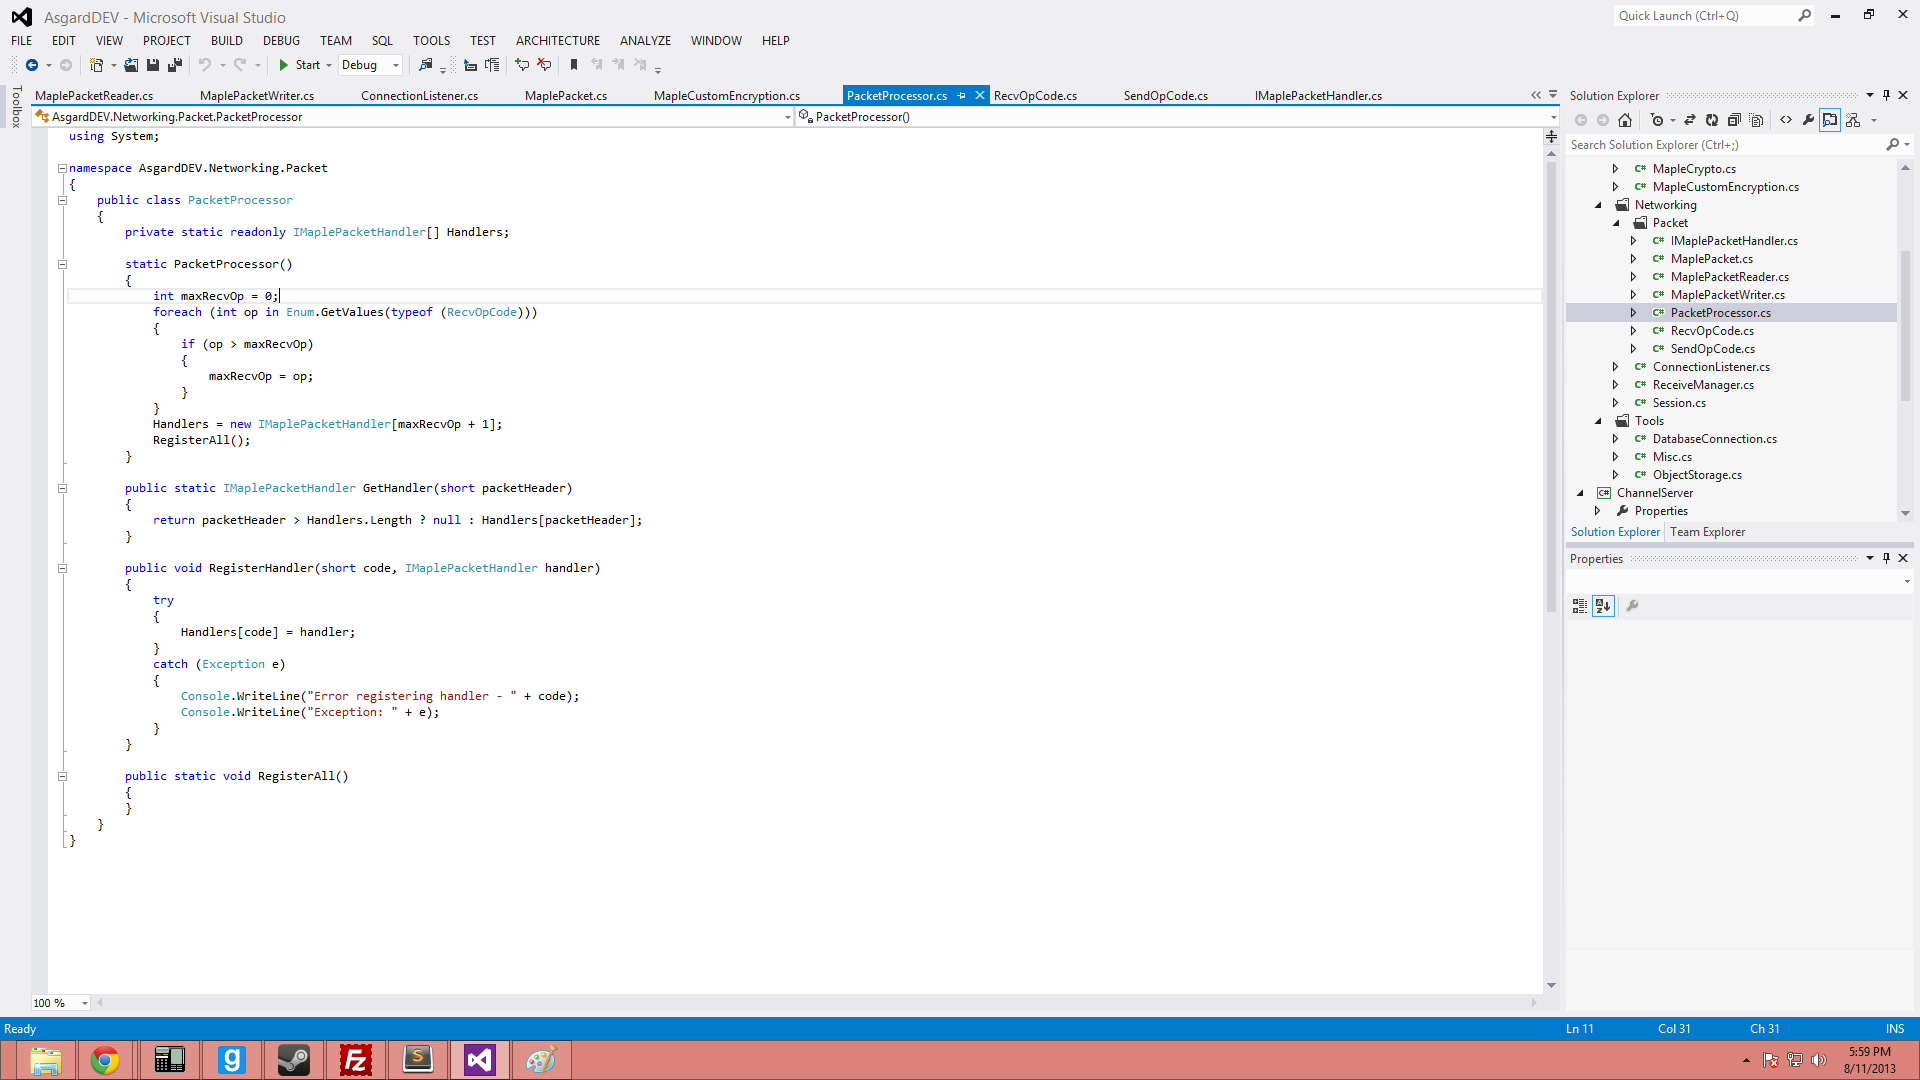Open the Debug configuration dropdown

tap(396, 65)
